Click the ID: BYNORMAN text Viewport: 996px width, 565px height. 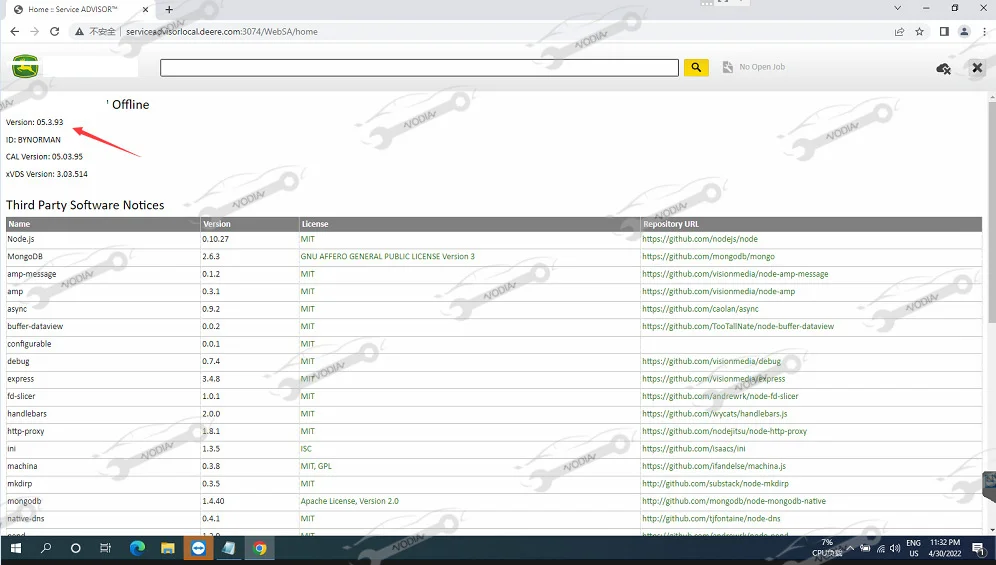33,139
